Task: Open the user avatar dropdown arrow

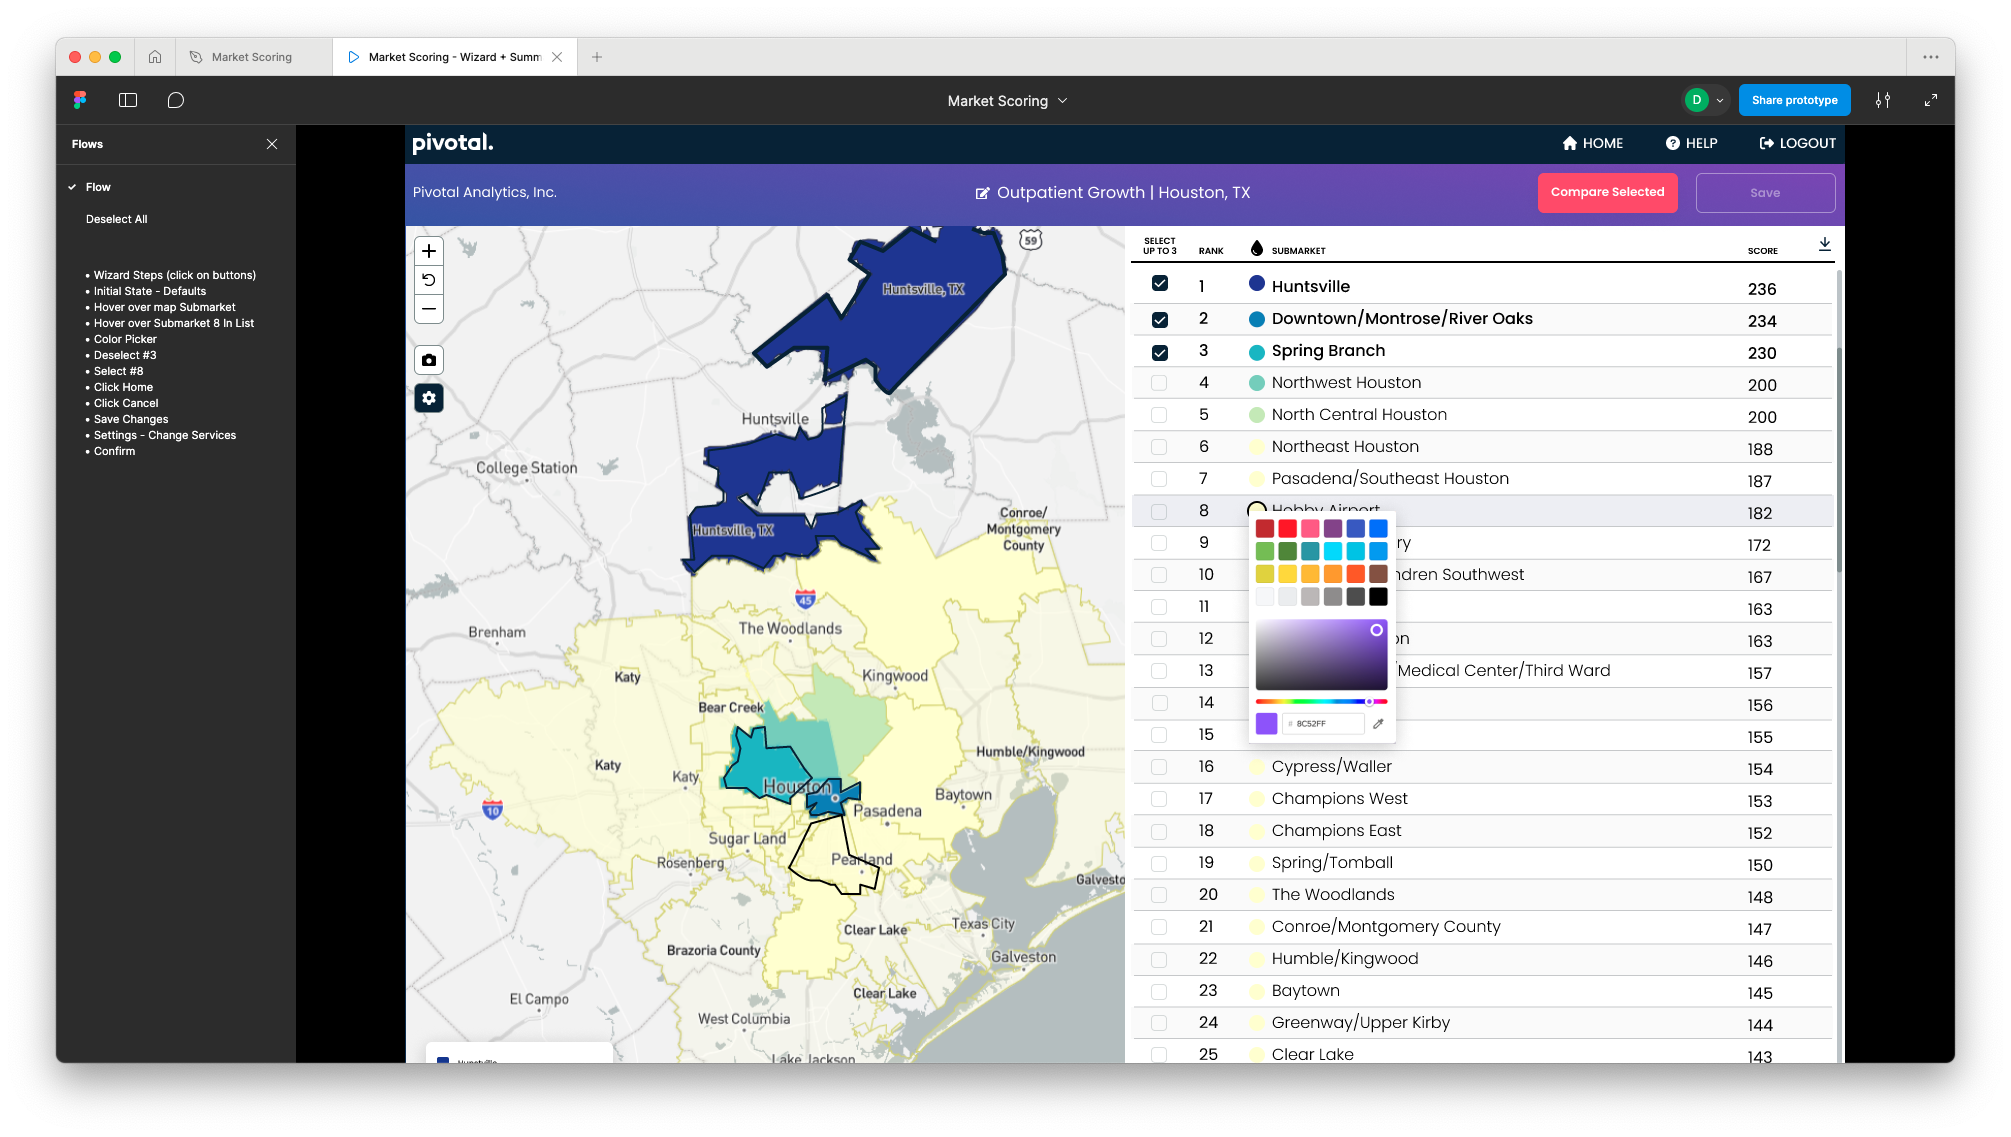Action: 1720,100
